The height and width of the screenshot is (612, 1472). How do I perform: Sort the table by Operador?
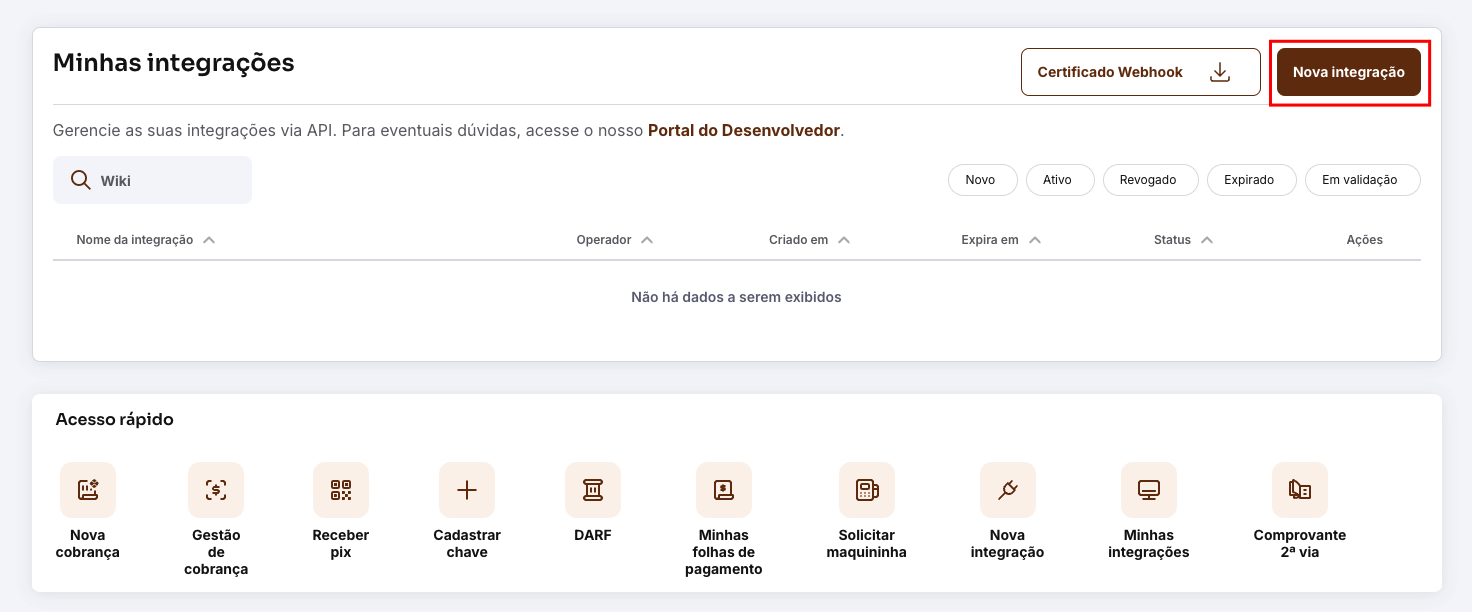tap(614, 239)
